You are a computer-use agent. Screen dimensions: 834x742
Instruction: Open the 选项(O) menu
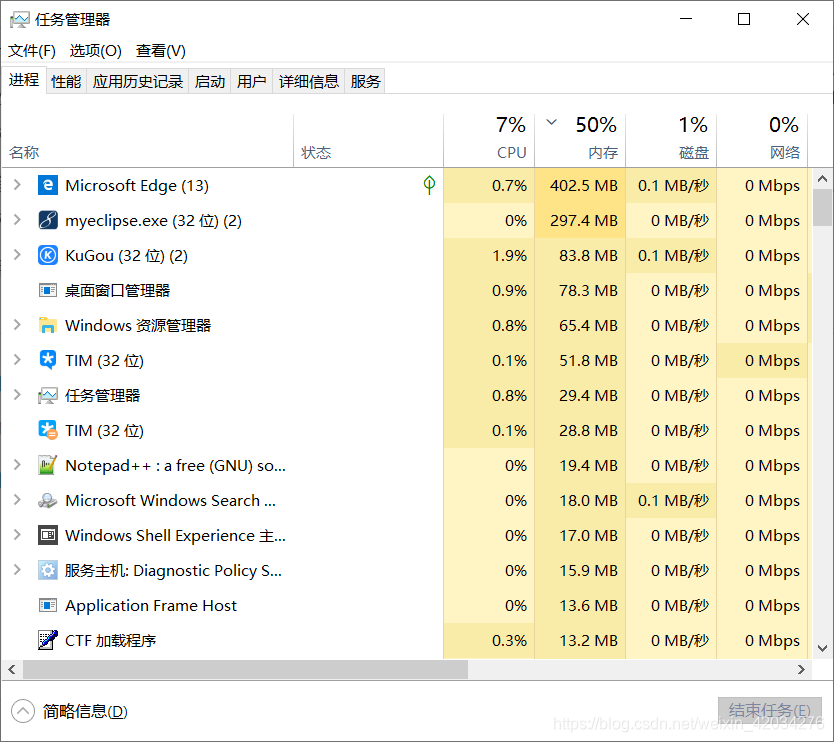(x=96, y=51)
